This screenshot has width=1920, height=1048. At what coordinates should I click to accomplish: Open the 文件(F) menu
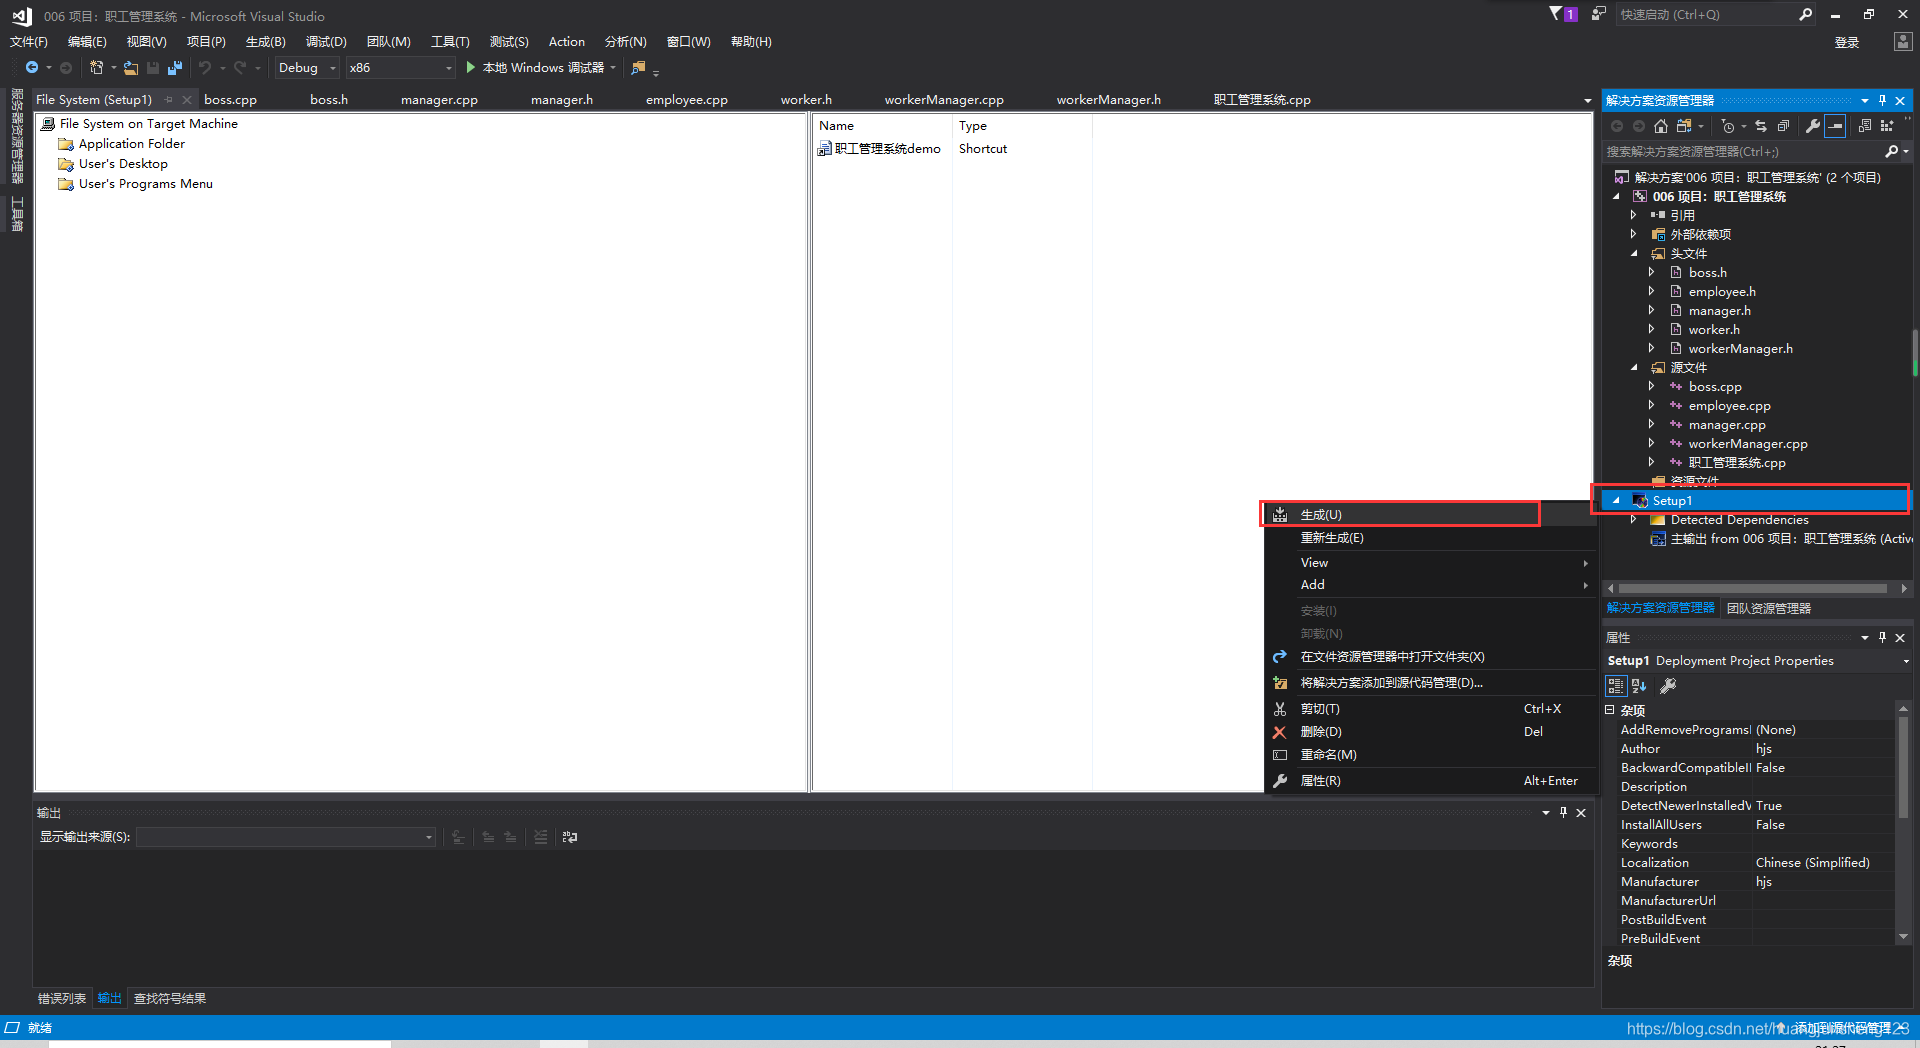click(x=29, y=42)
